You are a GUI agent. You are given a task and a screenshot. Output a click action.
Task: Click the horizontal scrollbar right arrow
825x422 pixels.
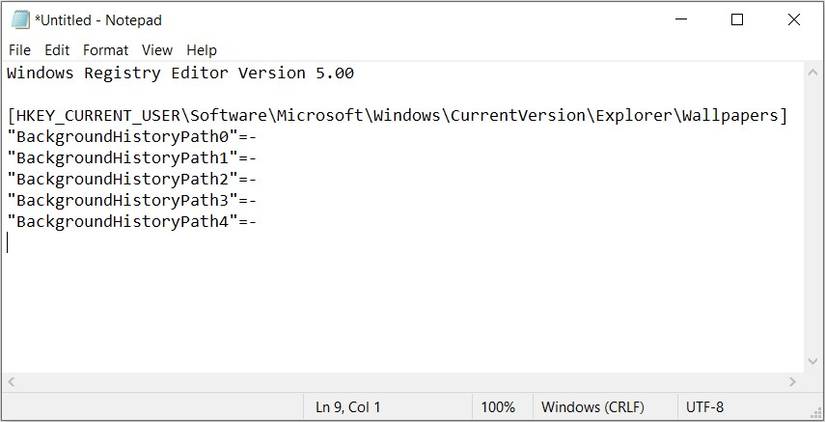pos(793,382)
